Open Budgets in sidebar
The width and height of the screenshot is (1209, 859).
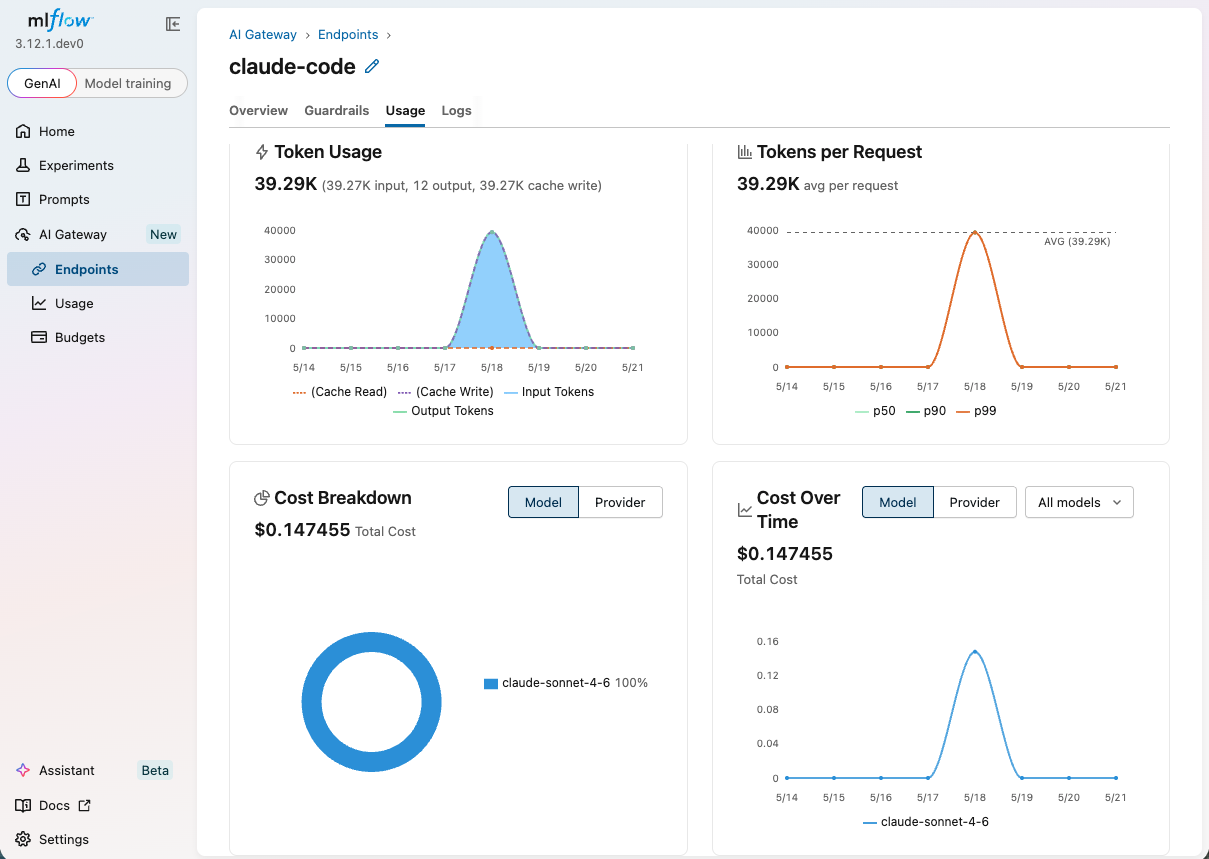coord(98,337)
